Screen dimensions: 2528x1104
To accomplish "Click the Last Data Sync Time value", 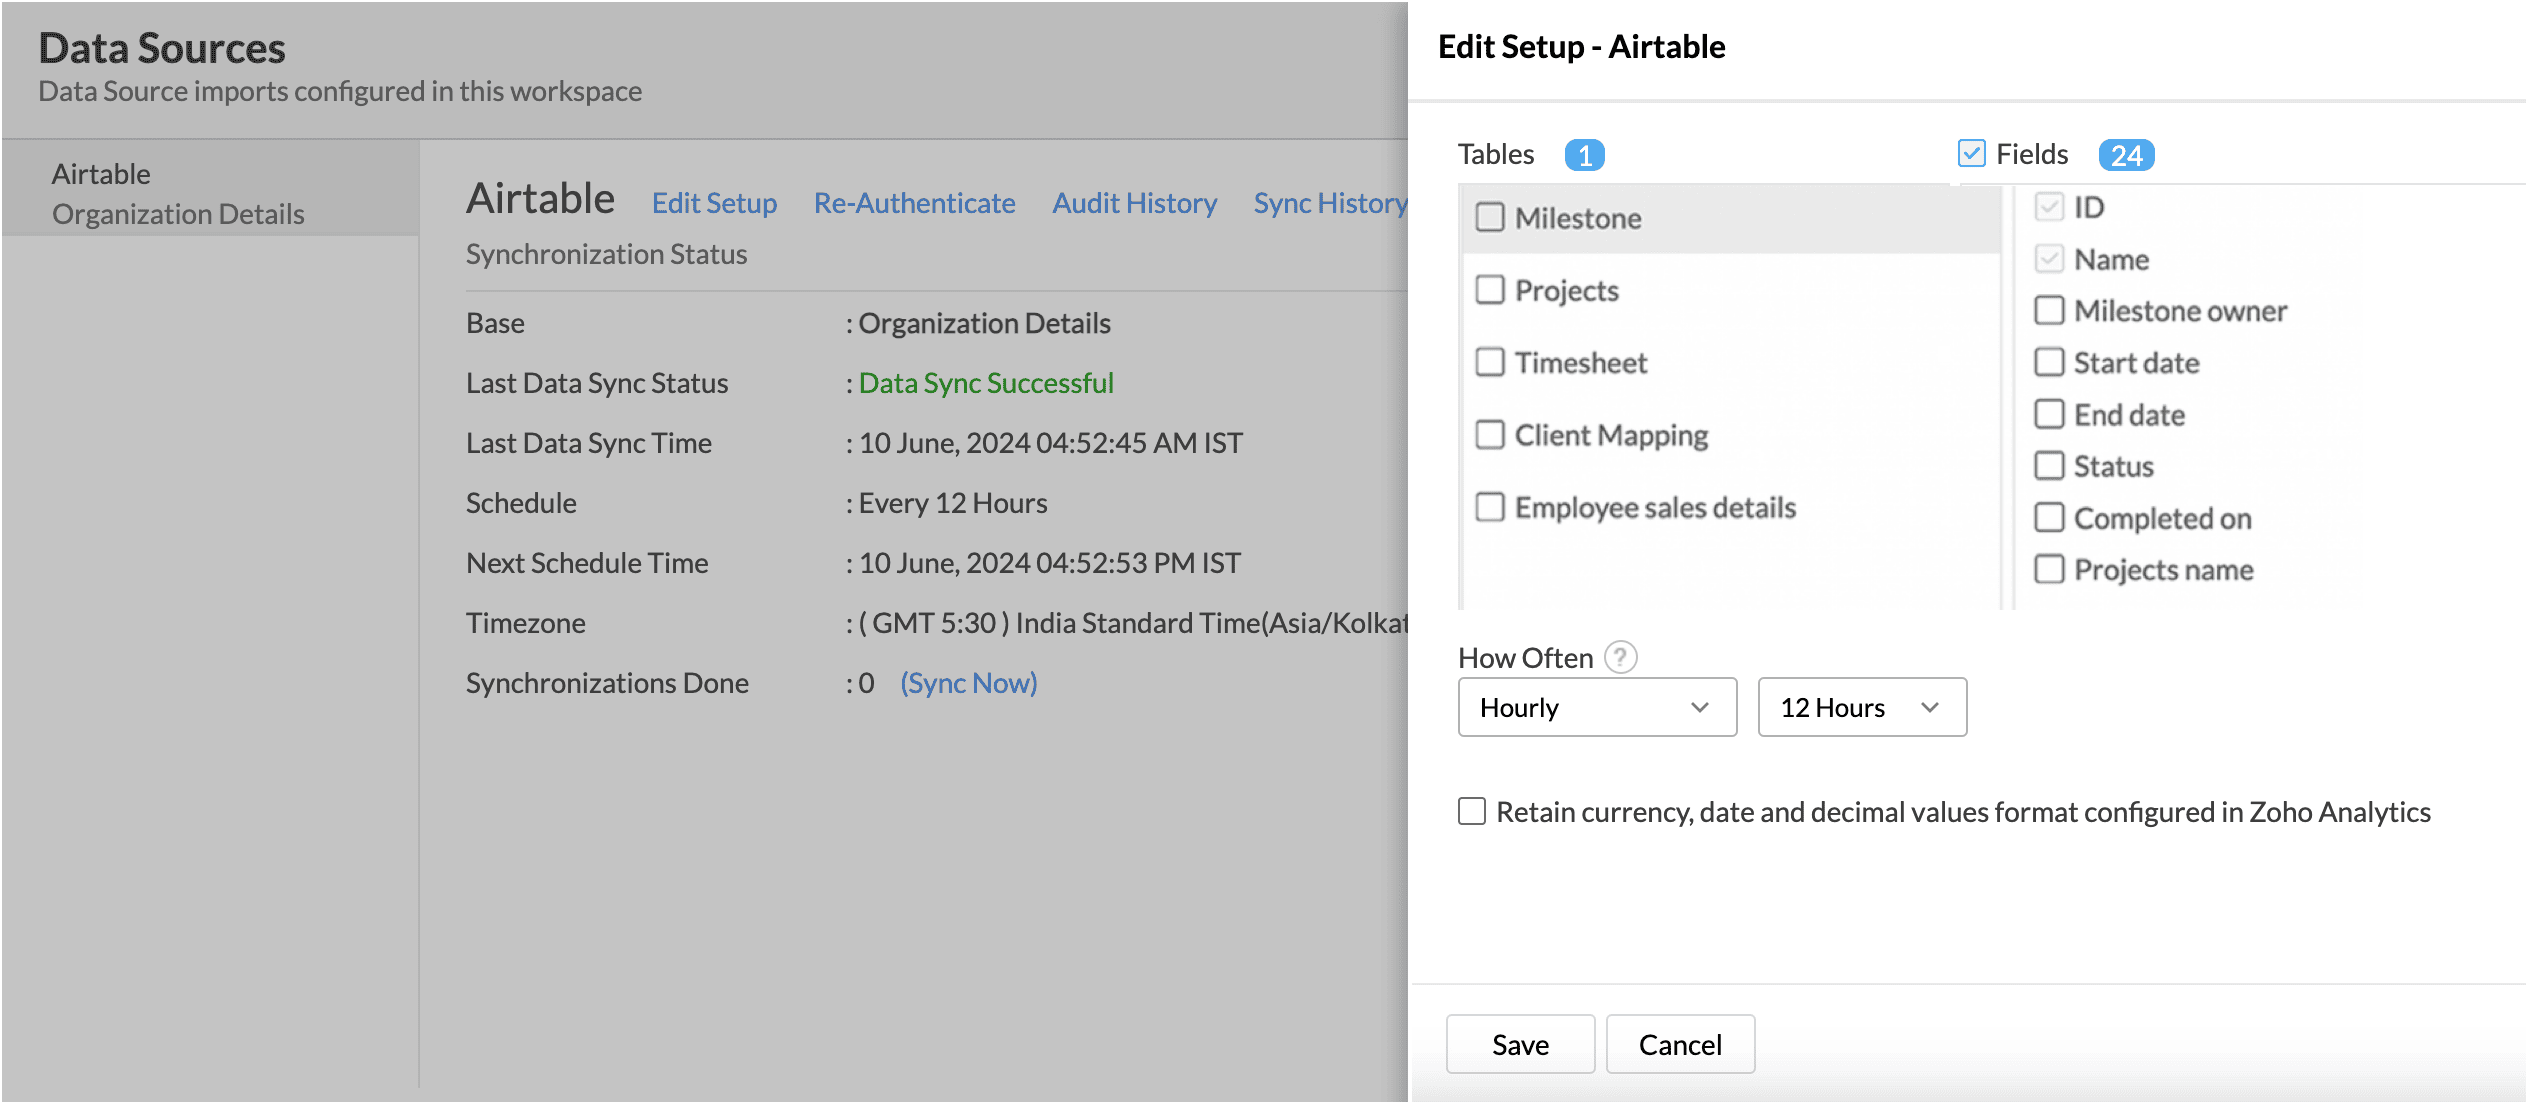I will coord(1051,443).
